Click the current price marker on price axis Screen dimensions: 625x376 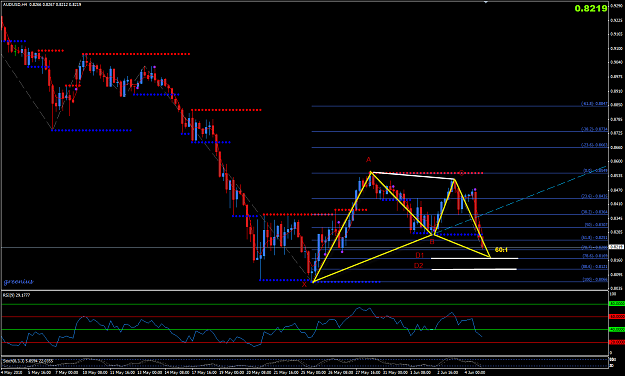pos(616,247)
